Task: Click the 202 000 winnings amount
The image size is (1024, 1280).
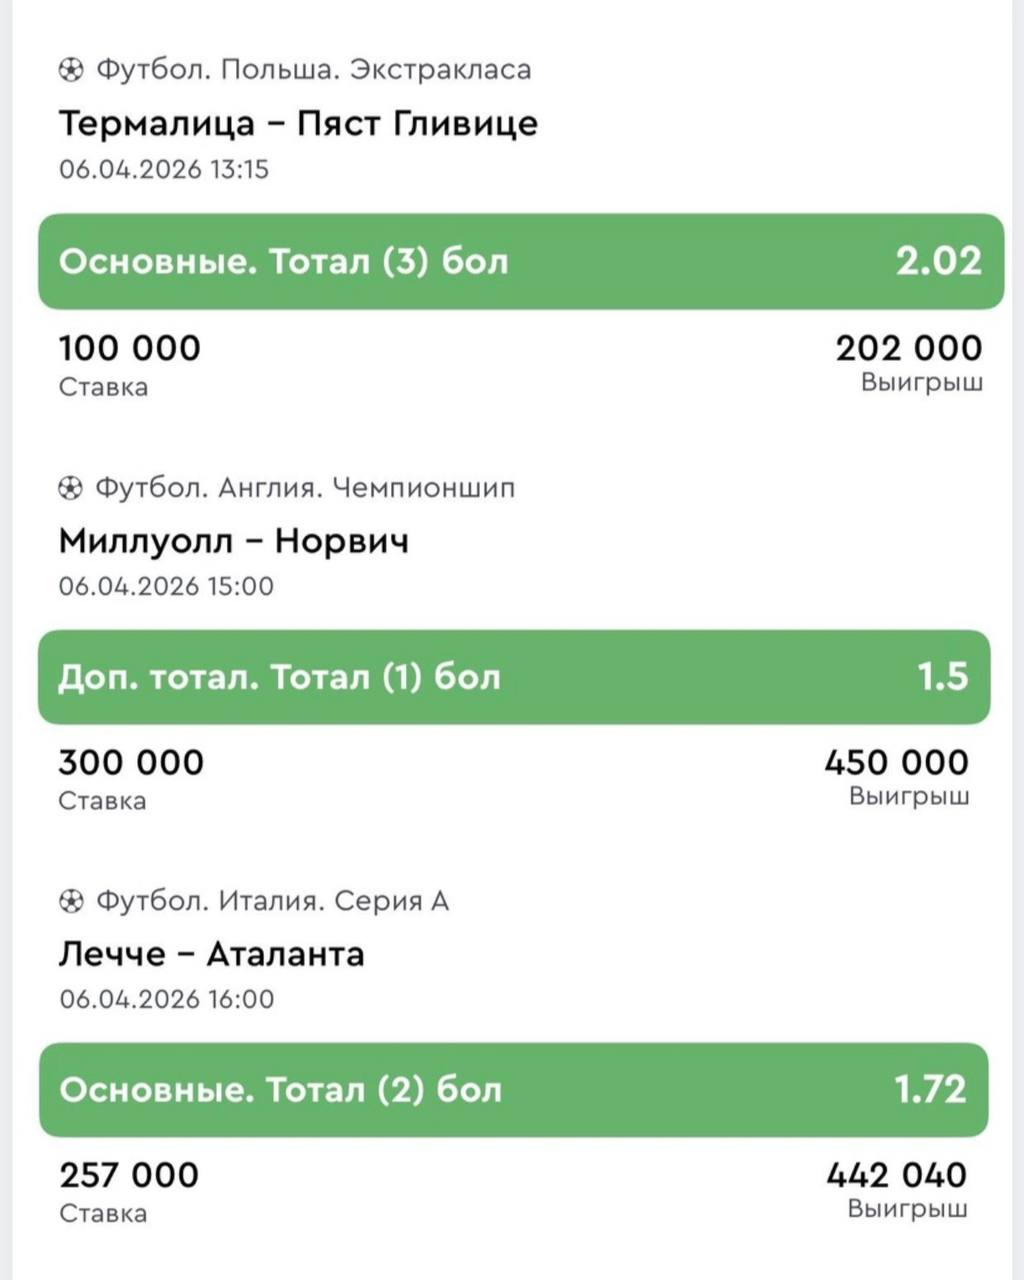Action: [x=909, y=348]
